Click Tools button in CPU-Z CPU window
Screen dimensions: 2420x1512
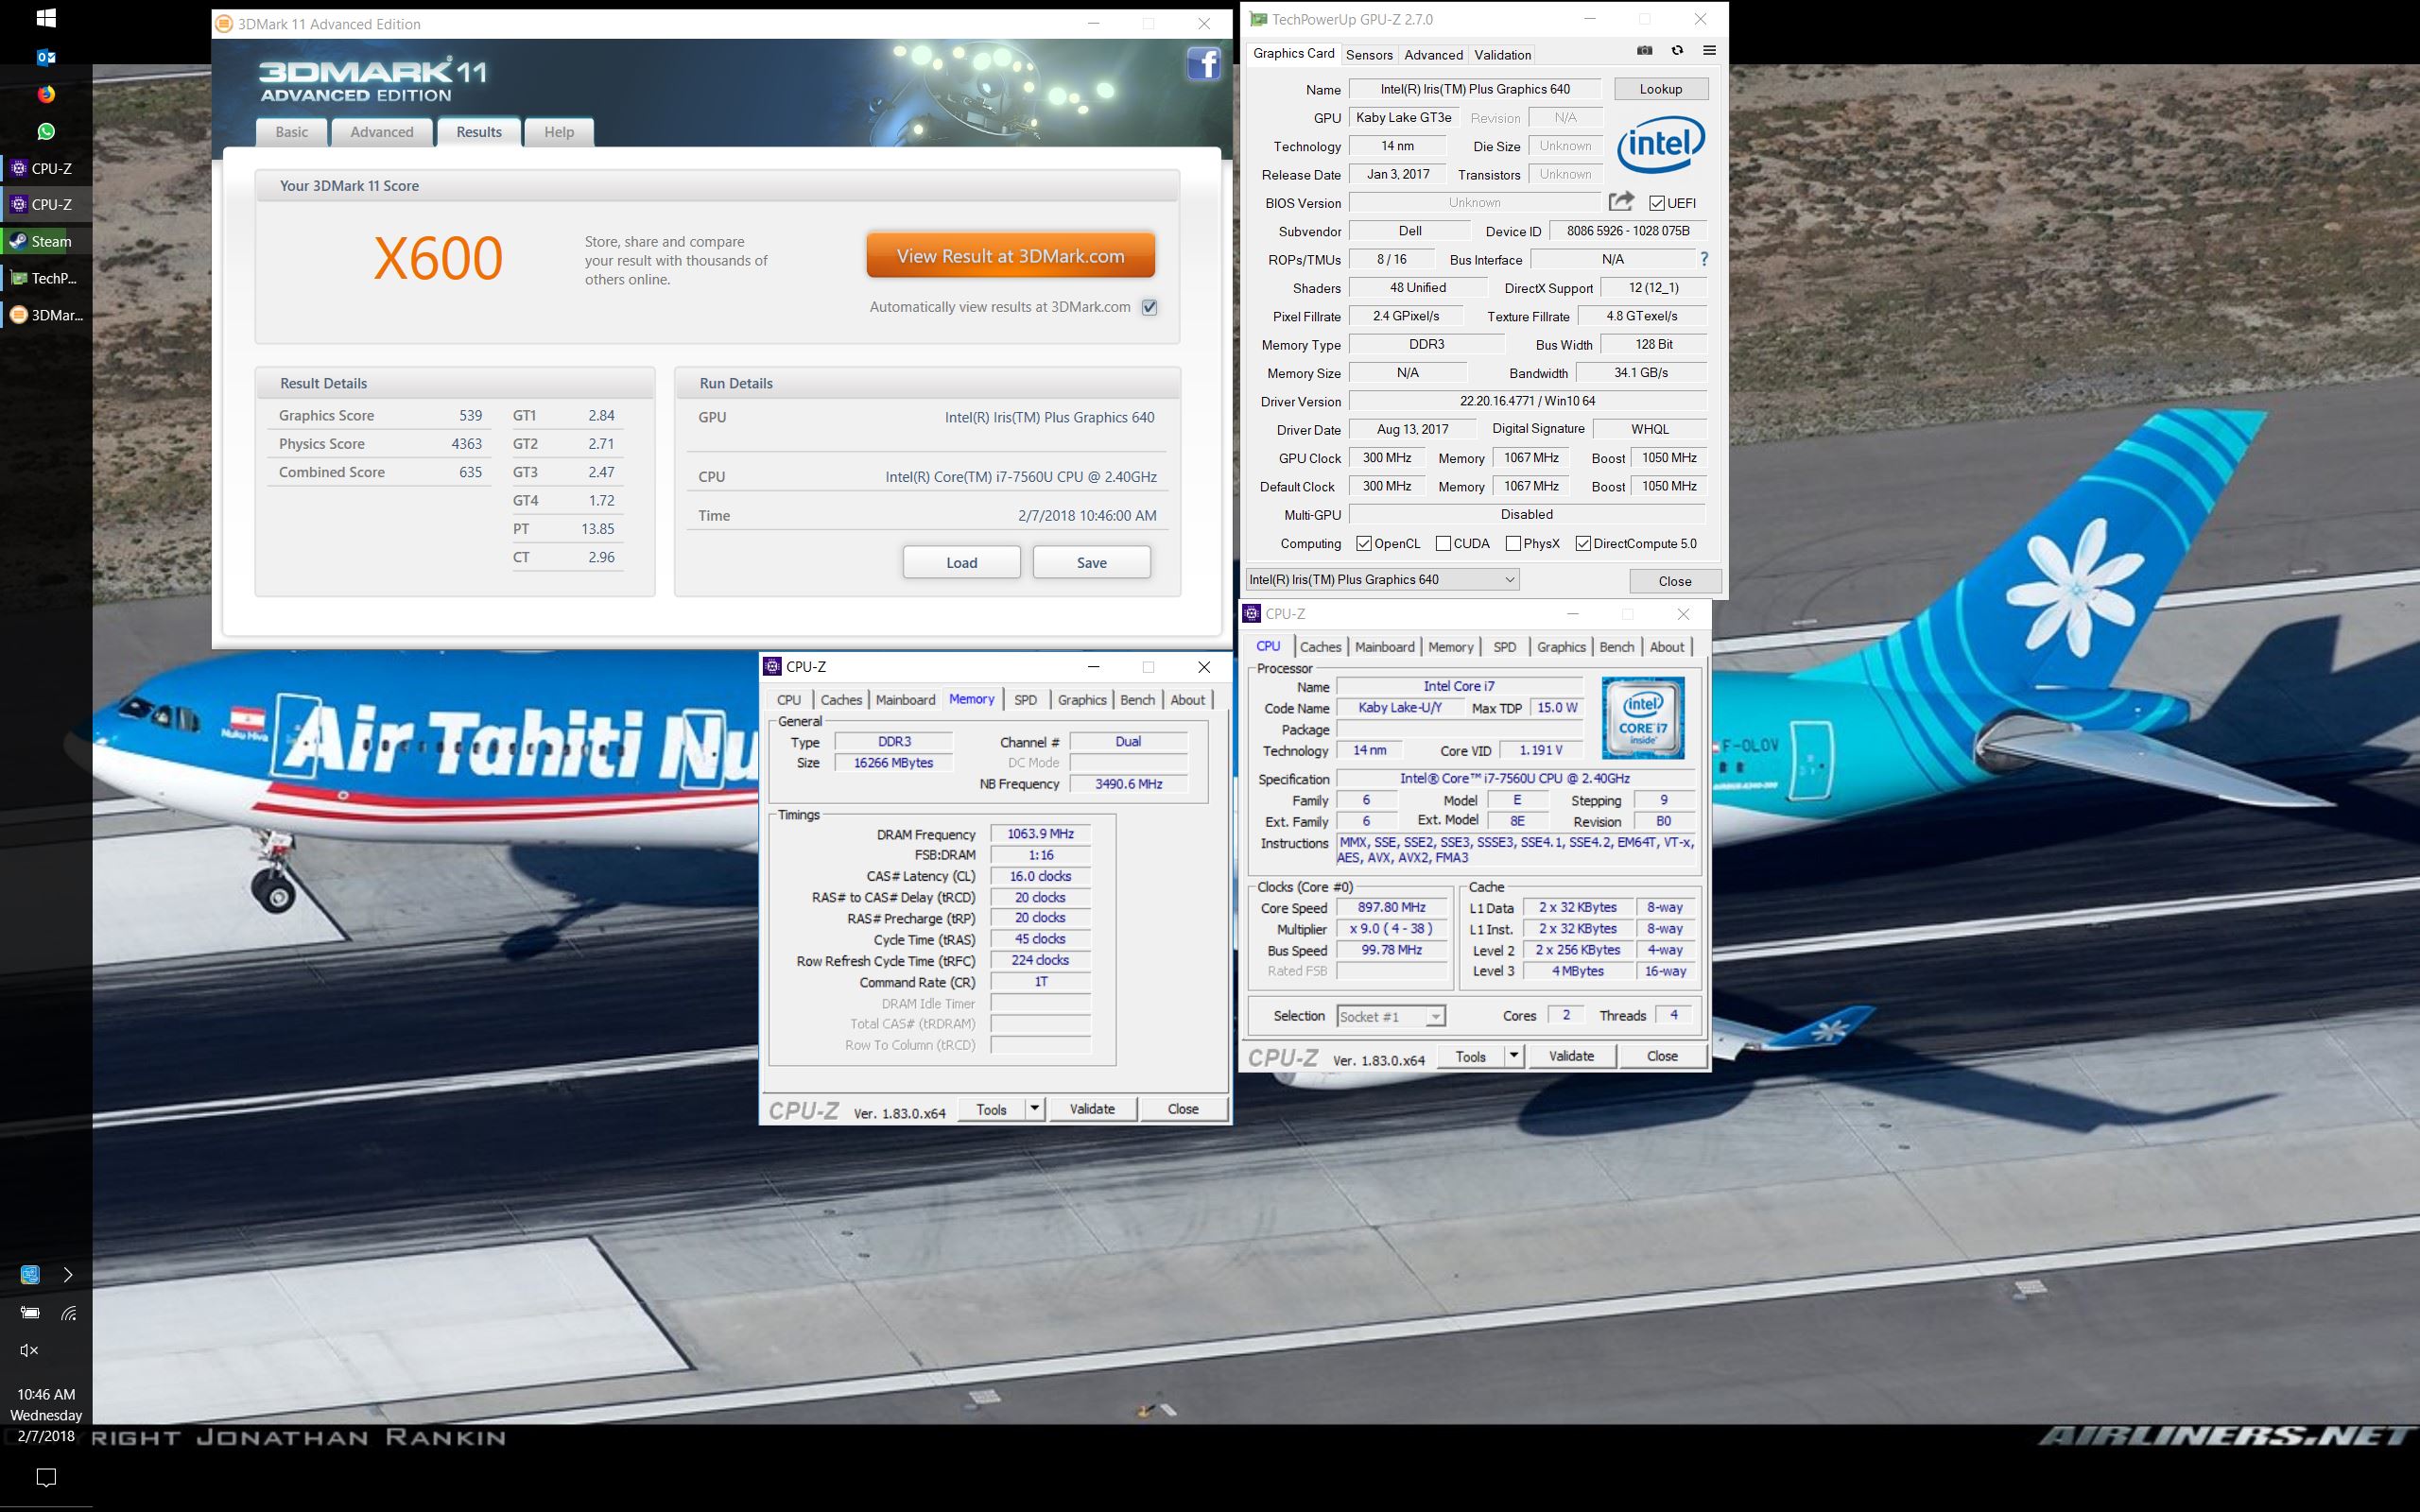[1470, 1056]
